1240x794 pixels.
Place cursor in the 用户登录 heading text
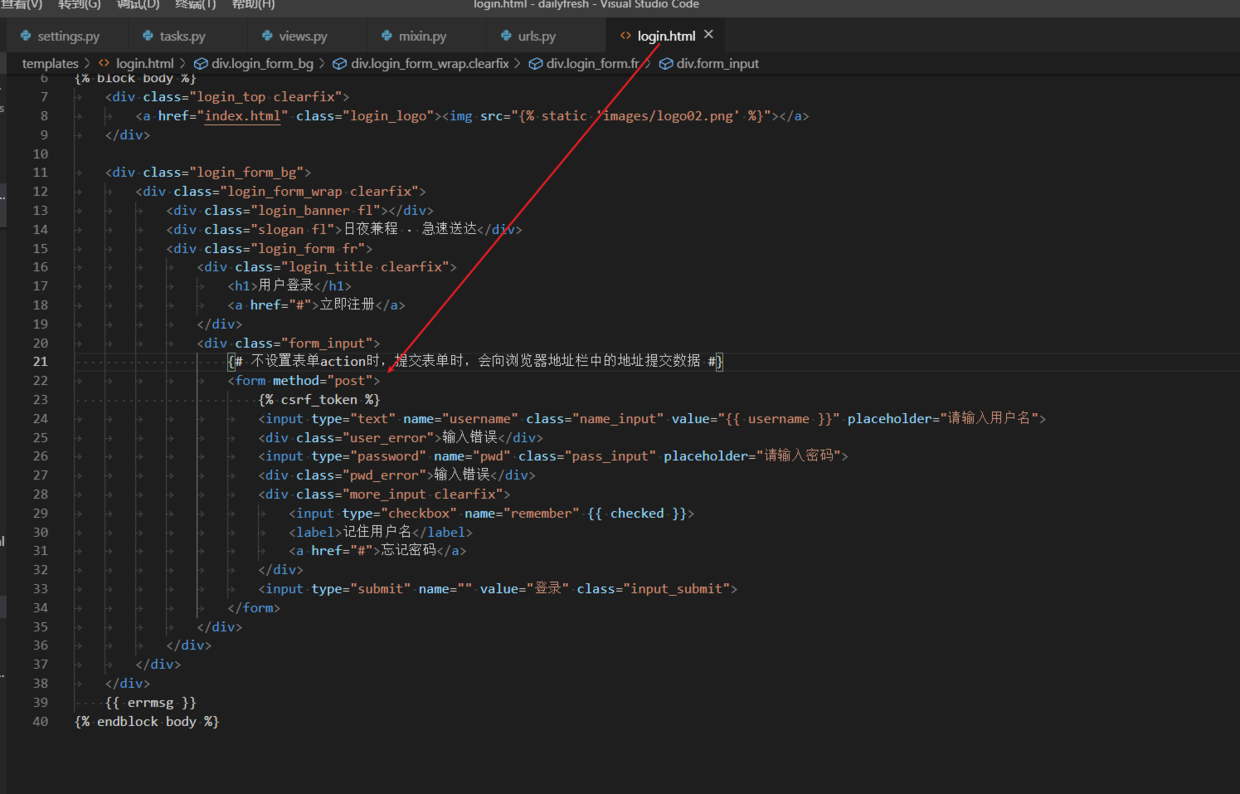tap(286, 286)
